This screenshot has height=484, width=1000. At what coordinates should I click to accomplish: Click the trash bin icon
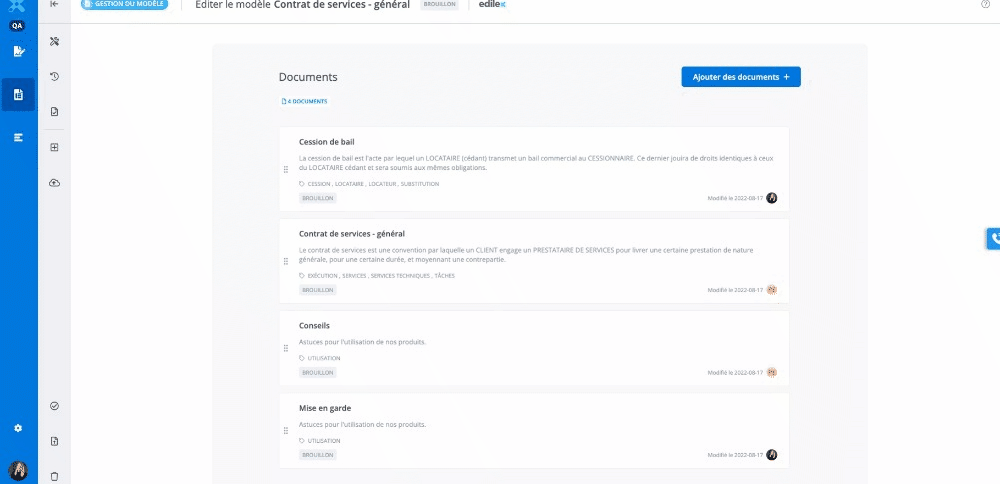54,476
